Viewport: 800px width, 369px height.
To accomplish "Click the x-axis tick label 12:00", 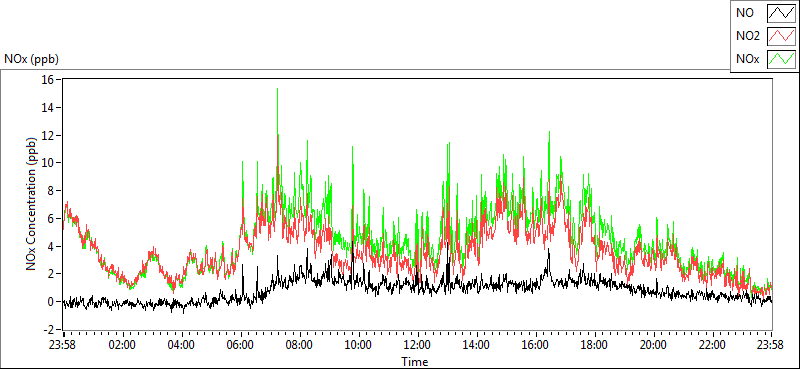I will [x=418, y=345].
